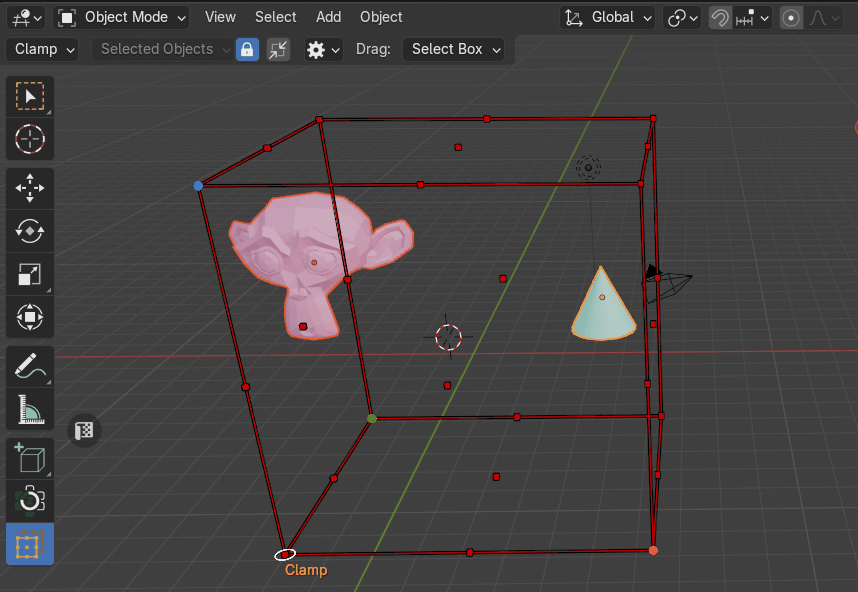Click the green corner handle of box
Viewport: 858px width, 592px height.
click(x=372, y=419)
